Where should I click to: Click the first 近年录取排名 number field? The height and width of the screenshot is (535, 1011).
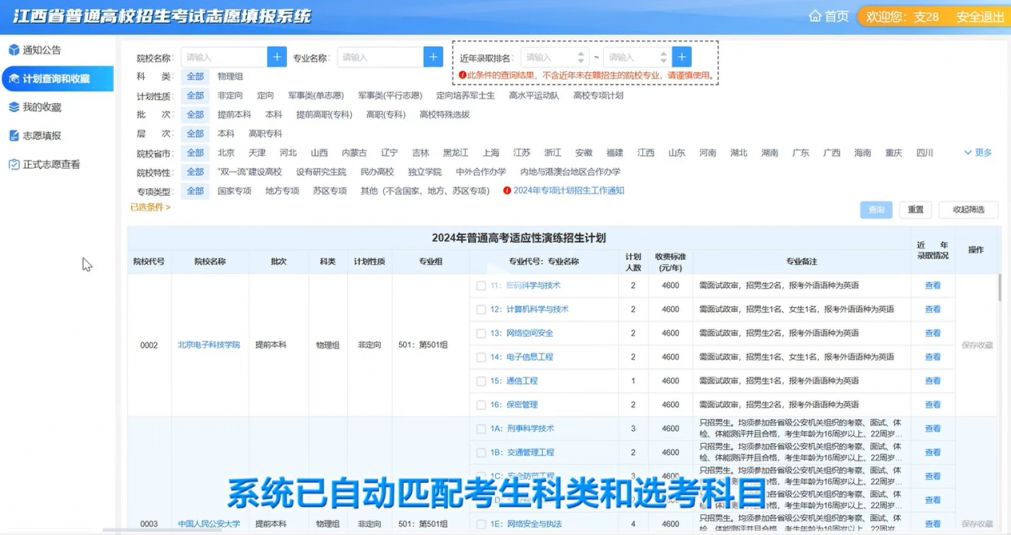pos(555,57)
